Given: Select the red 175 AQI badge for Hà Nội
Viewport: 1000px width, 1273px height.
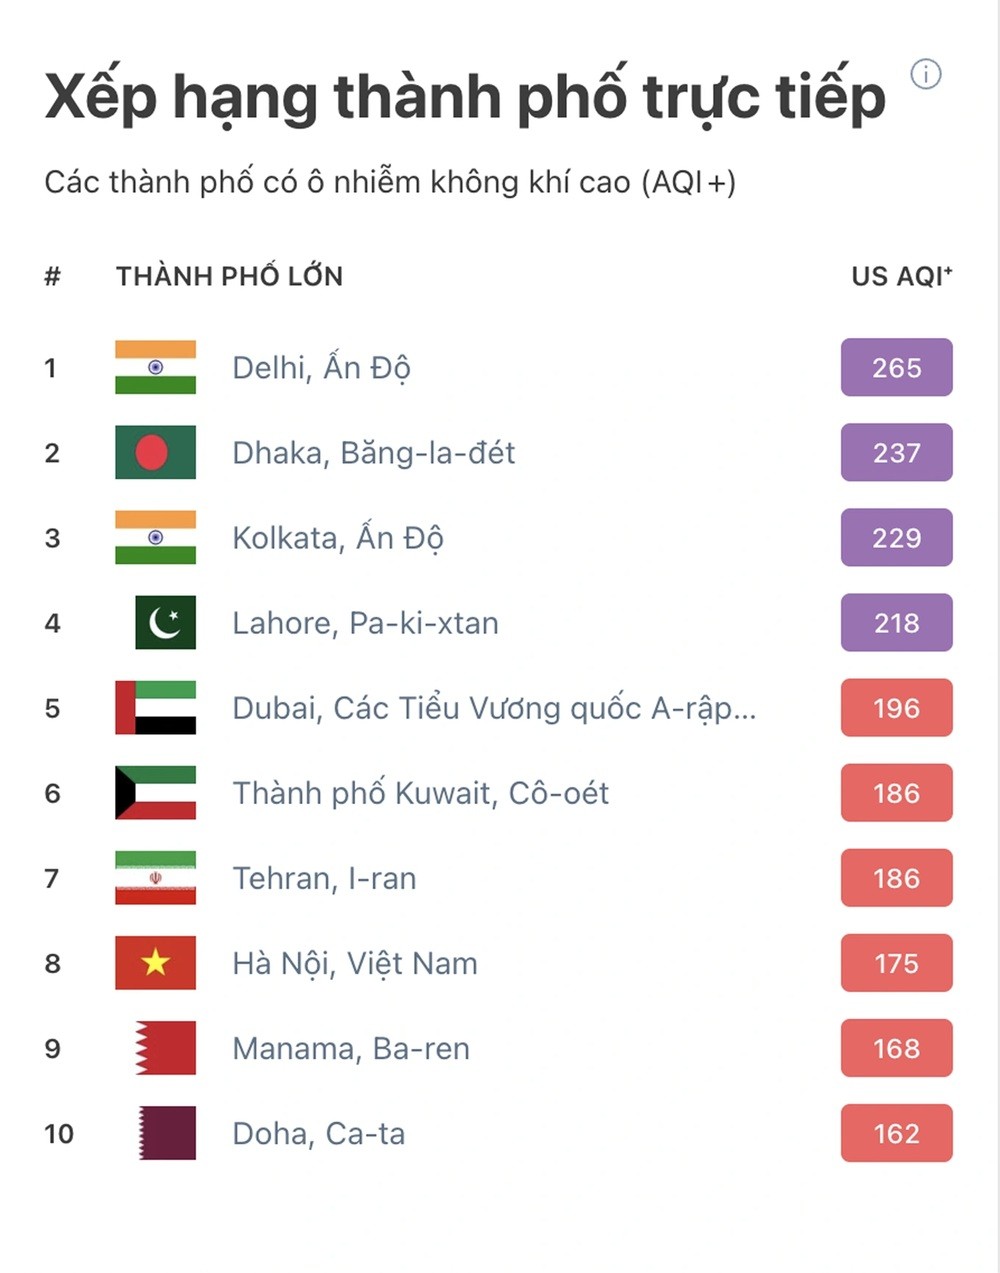Looking at the screenshot, I should coord(896,963).
